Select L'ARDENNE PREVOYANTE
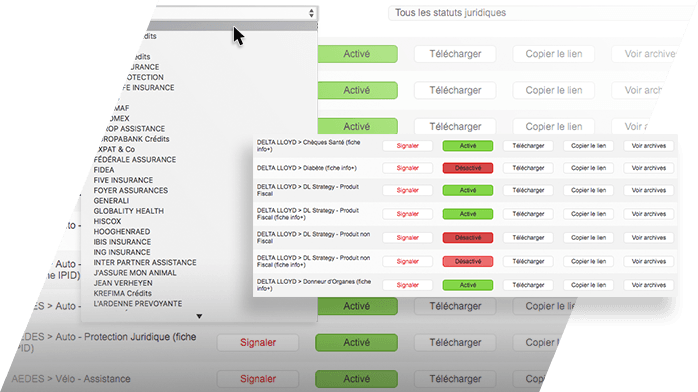The image size is (698, 392). [138, 303]
